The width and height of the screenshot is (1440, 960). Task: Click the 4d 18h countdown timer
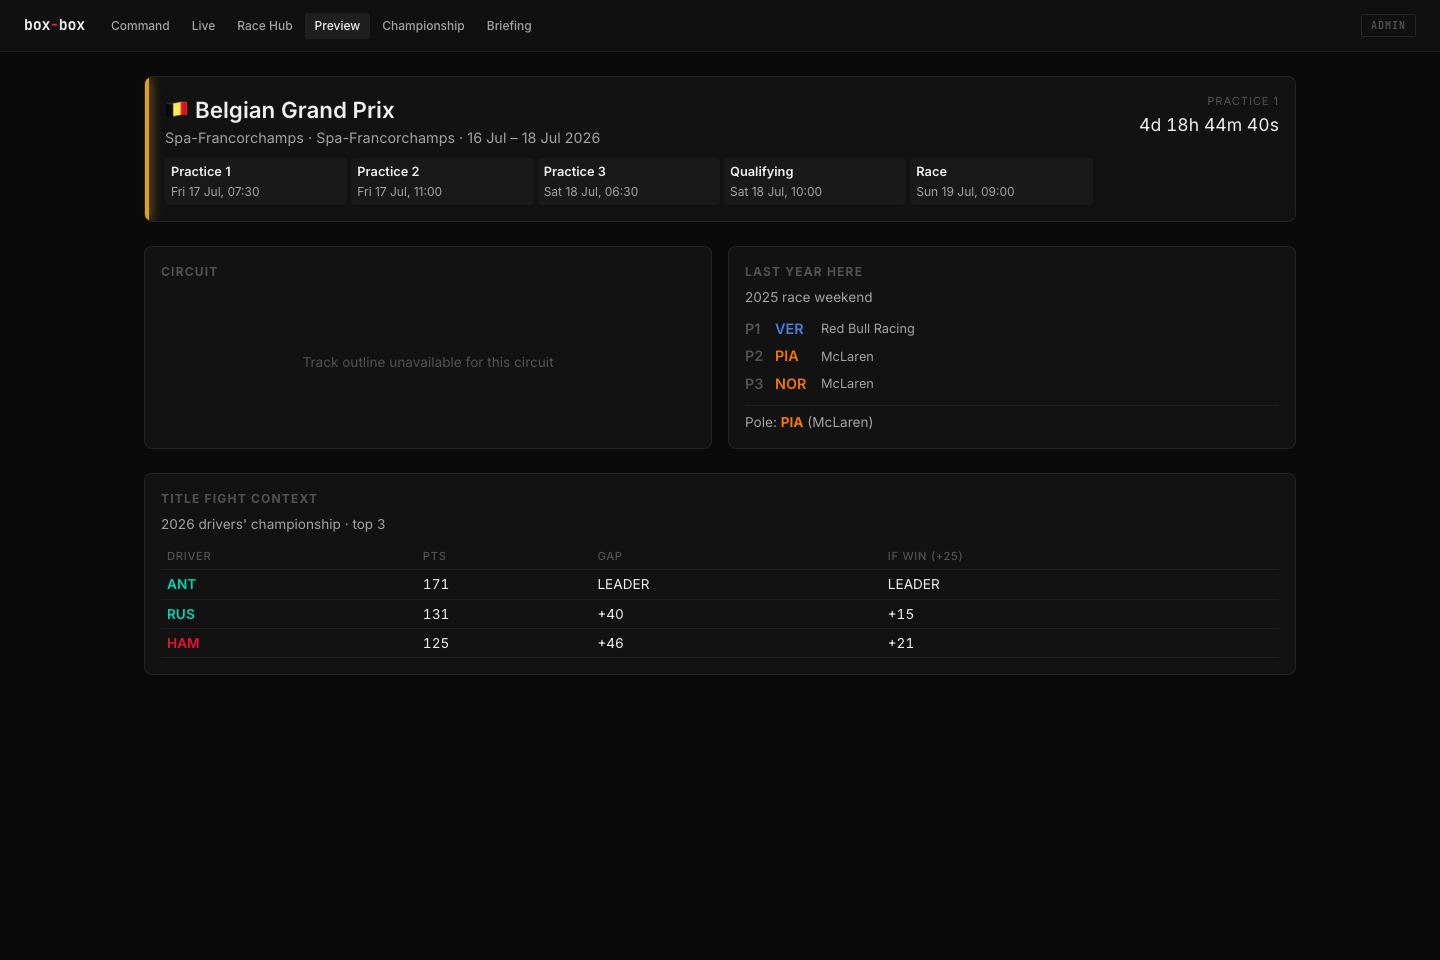(x=1209, y=125)
